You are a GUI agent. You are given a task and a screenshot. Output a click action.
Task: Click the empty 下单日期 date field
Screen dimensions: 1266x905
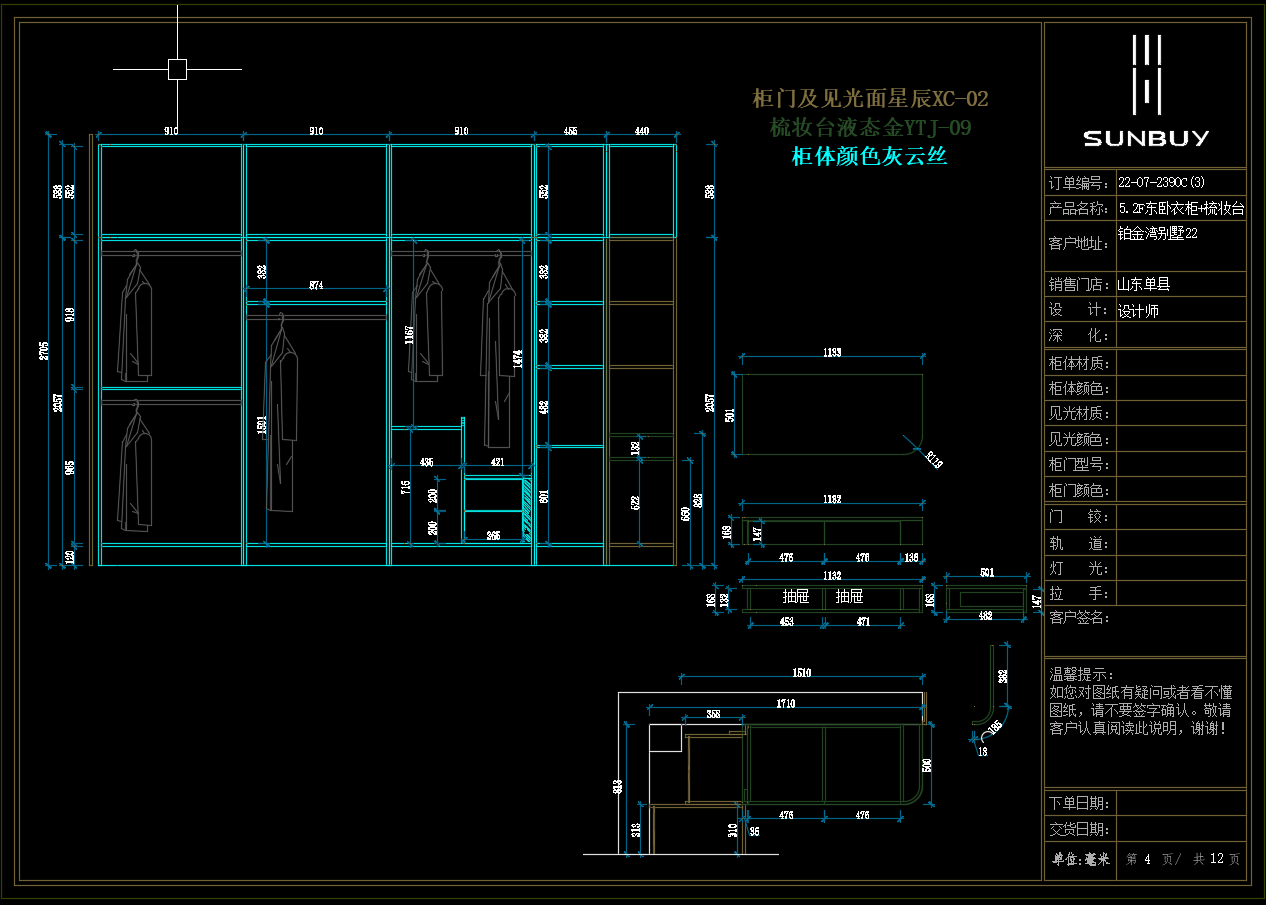[x=1180, y=803]
